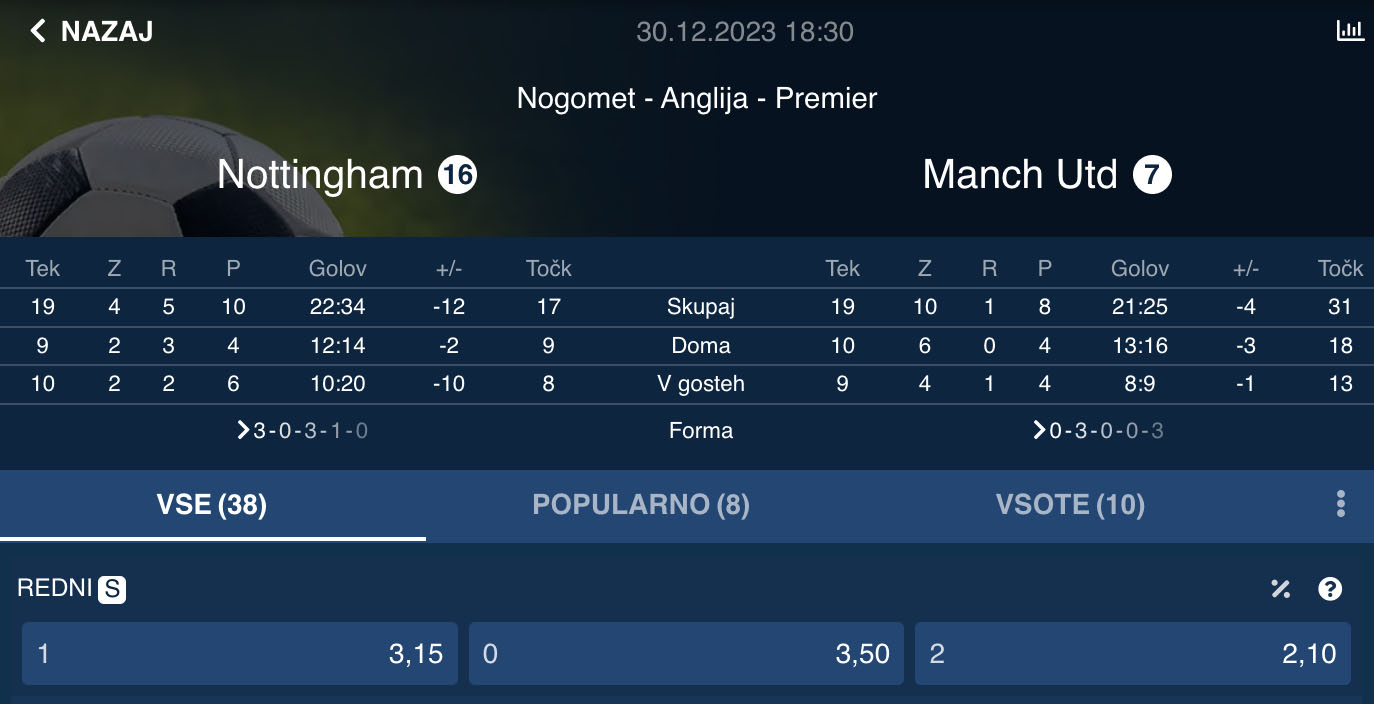The image size is (1374, 704).
Task: Open the three-dot more options menu
Action: point(1341,504)
